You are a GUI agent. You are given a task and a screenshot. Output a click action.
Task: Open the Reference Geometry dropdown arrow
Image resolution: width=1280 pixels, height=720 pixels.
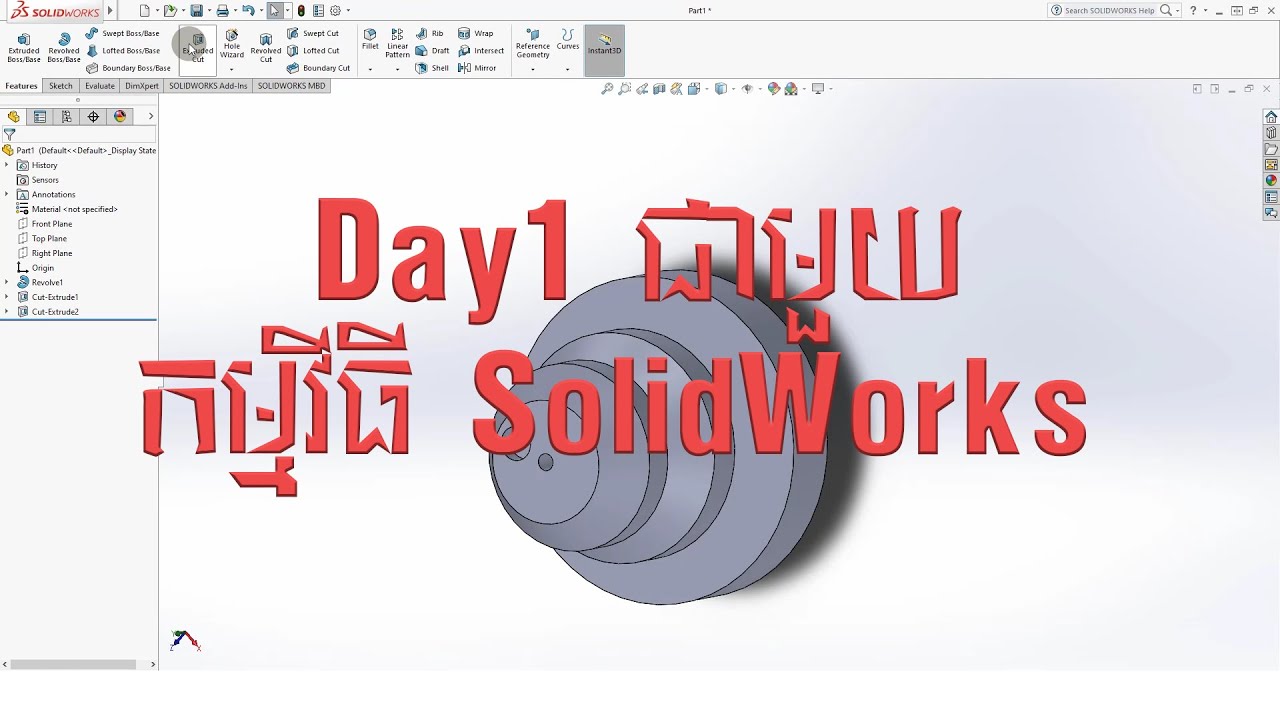click(x=533, y=69)
